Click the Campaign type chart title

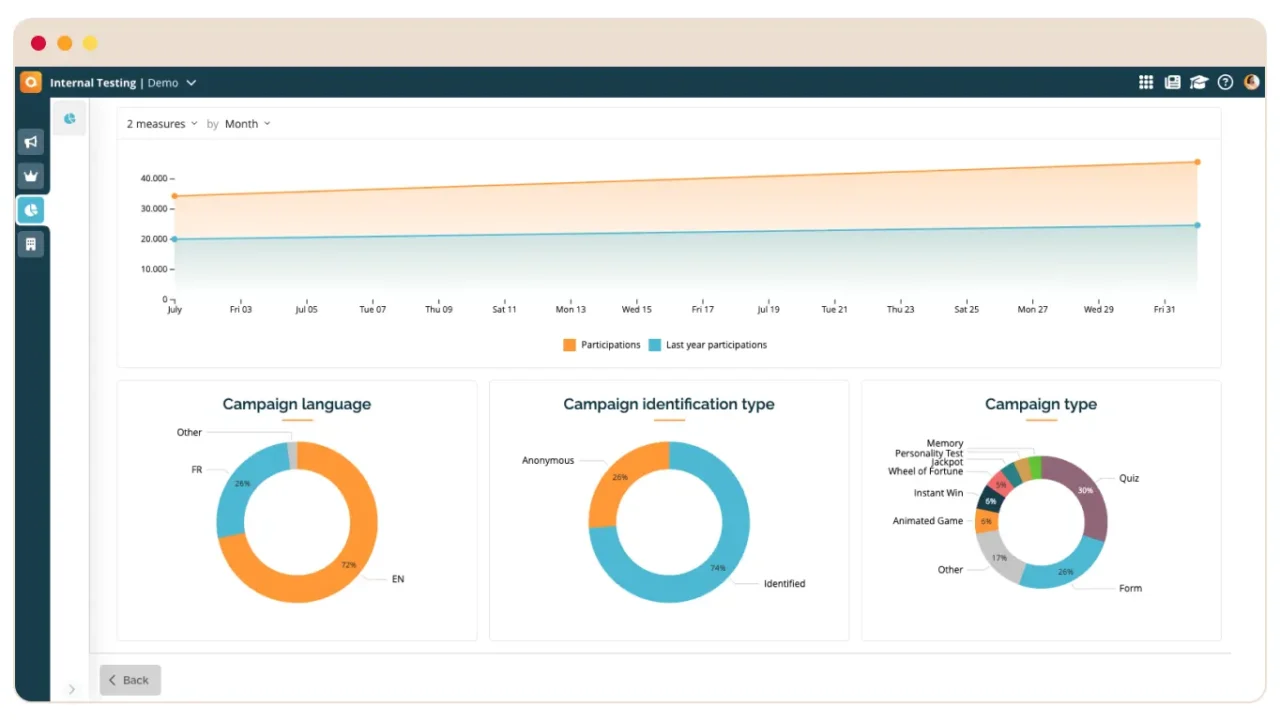tap(1041, 405)
